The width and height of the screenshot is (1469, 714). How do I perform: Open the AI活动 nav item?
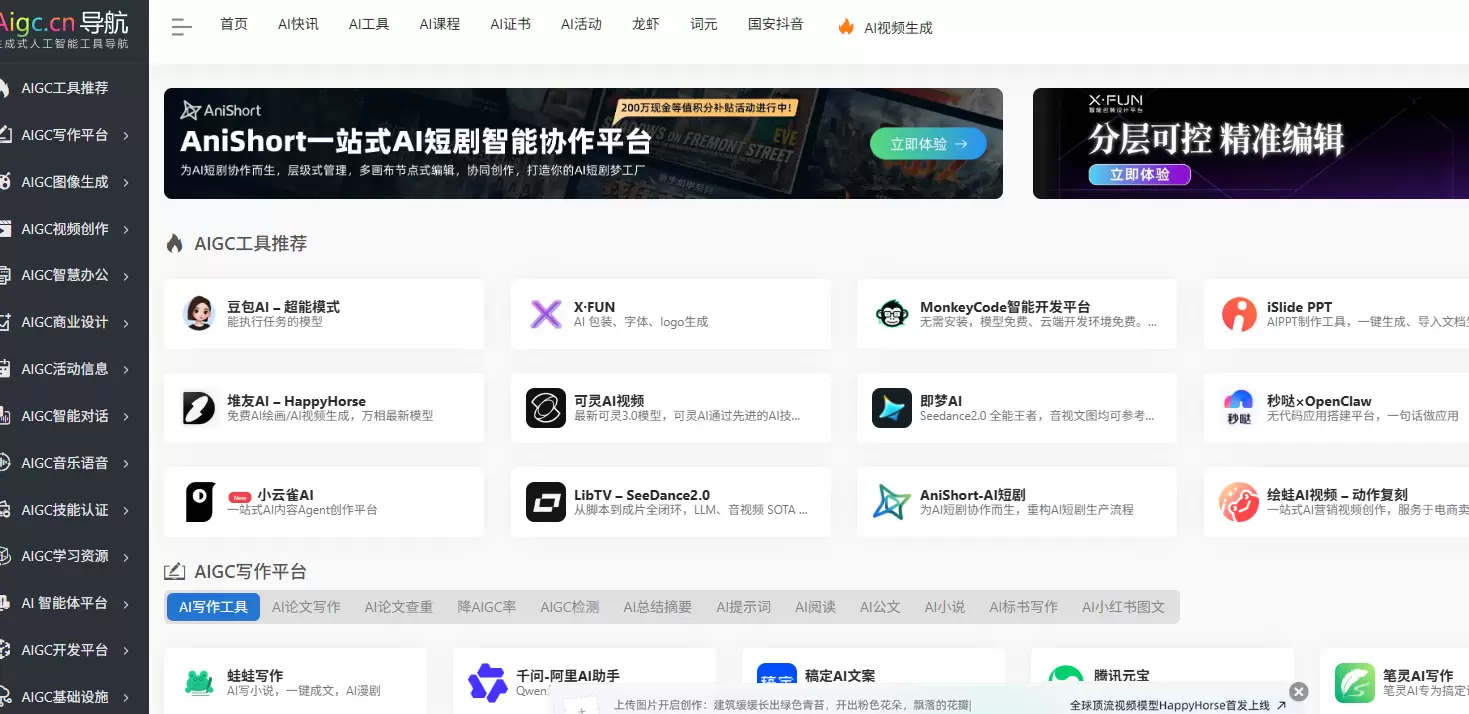tap(581, 24)
